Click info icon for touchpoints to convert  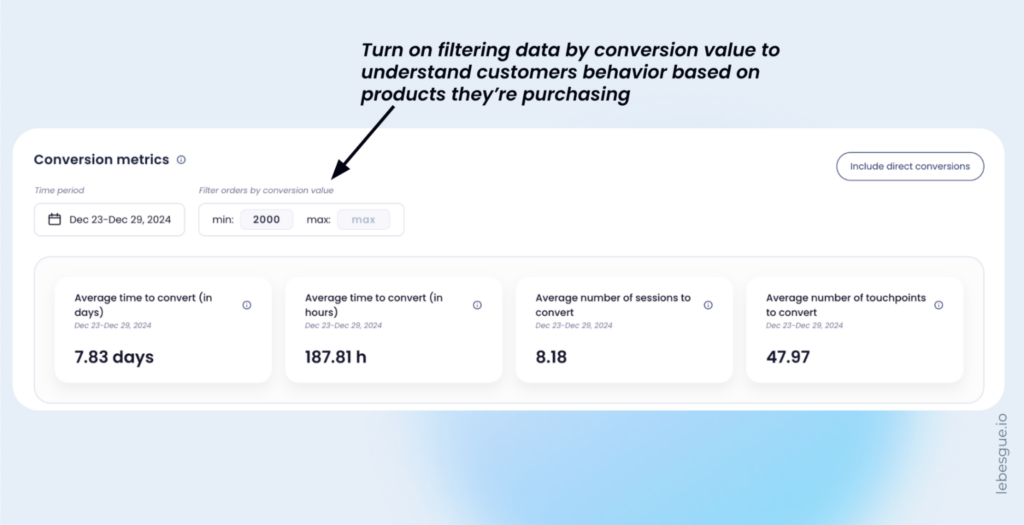pos(938,305)
